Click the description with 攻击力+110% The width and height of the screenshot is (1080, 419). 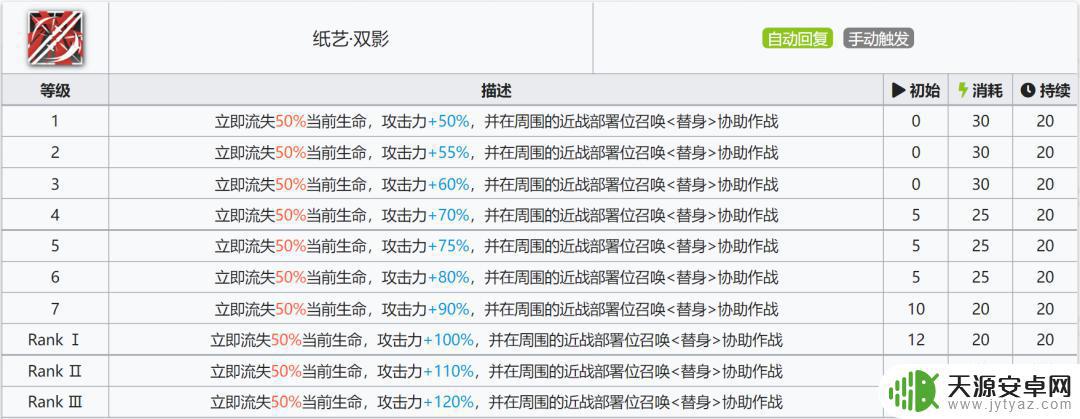tap(496, 371)
